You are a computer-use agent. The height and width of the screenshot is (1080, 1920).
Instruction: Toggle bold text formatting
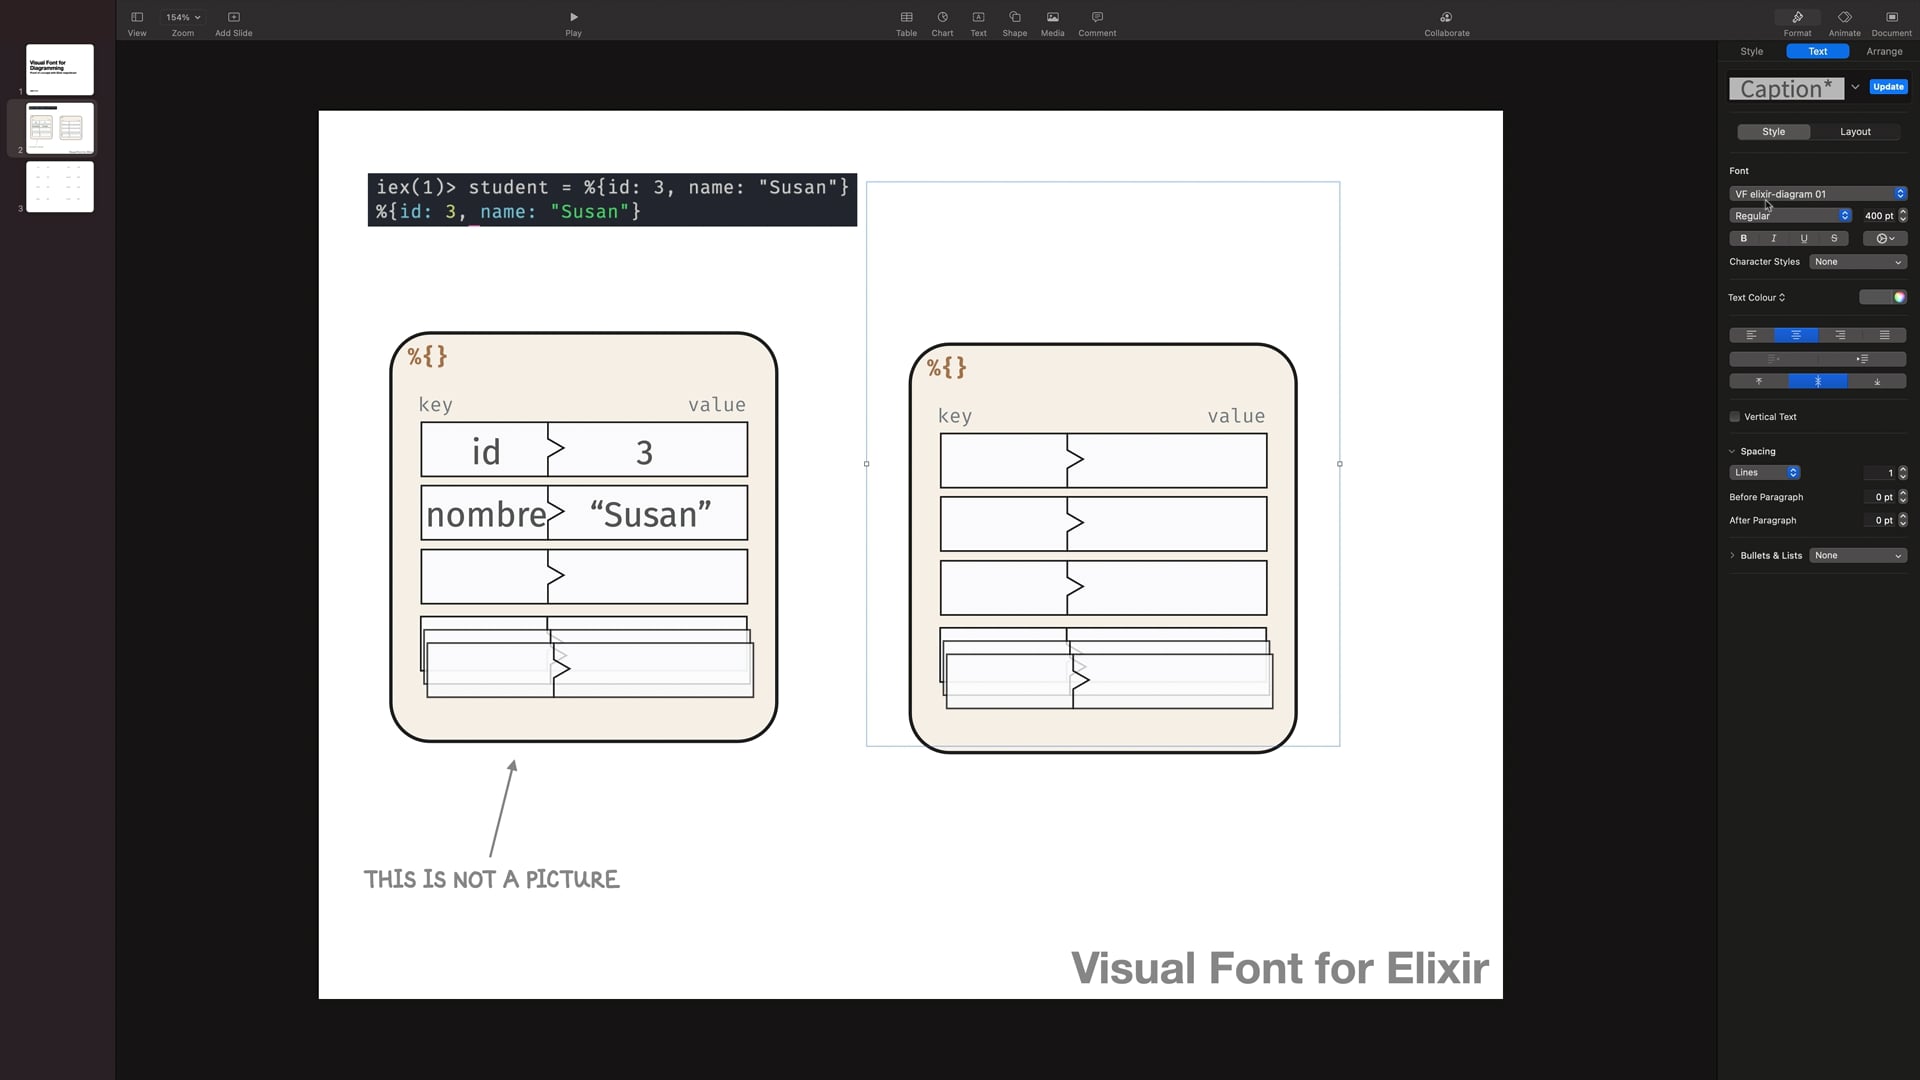click(1744, 239)
